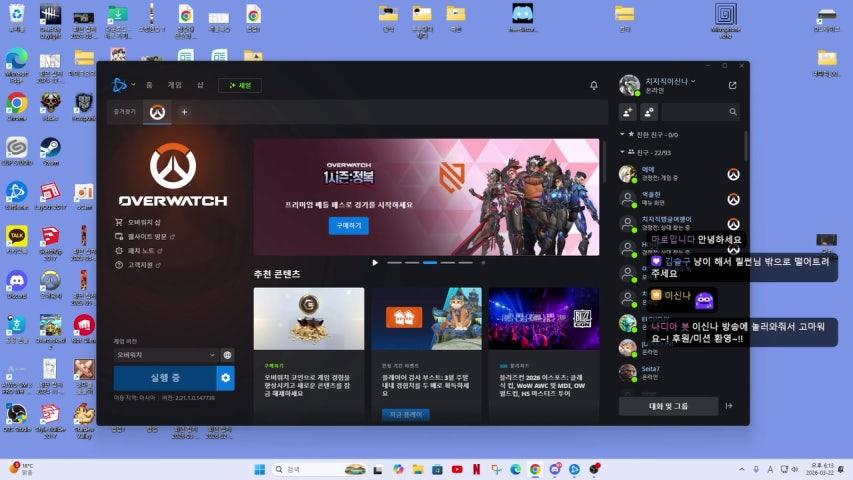Click 지금 플레이 button on middle card
This screenshot has height=480, width=853.
(406, 414)
